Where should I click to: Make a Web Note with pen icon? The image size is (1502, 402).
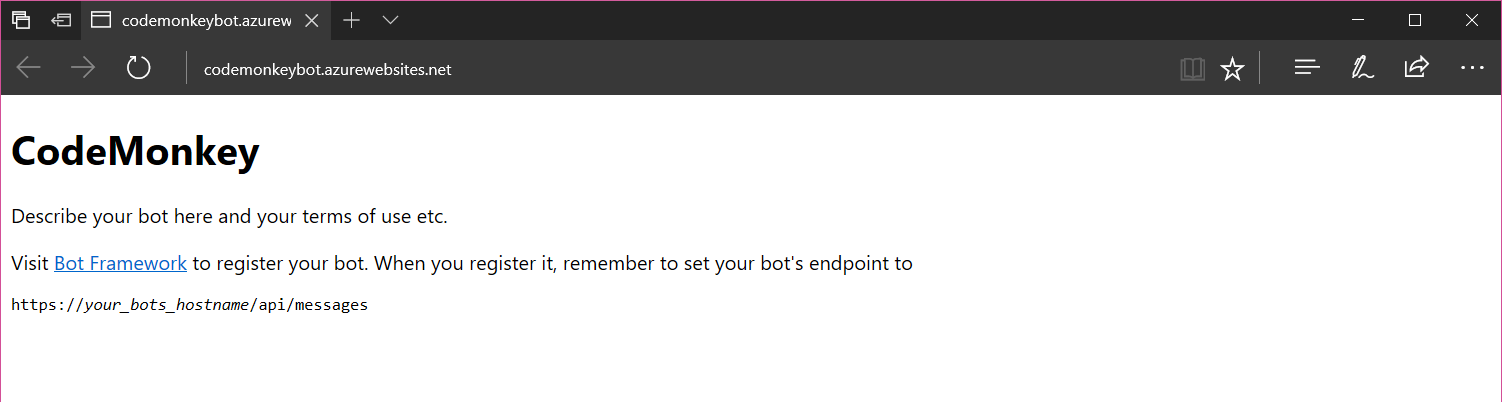pos(1361,68)
